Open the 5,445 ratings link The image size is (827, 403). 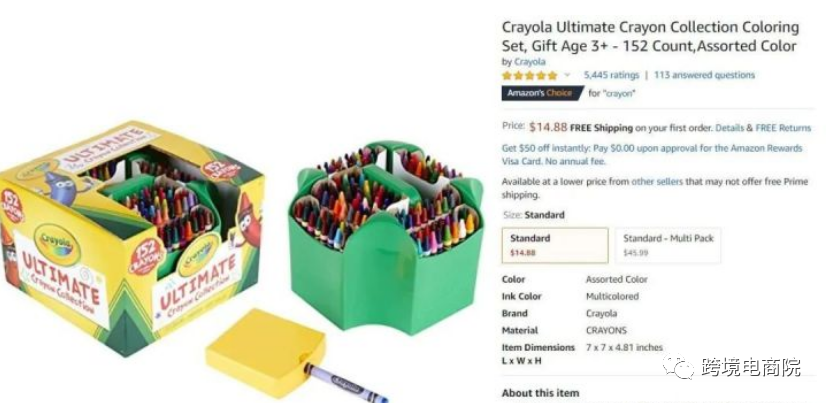[x=611, y=75]
